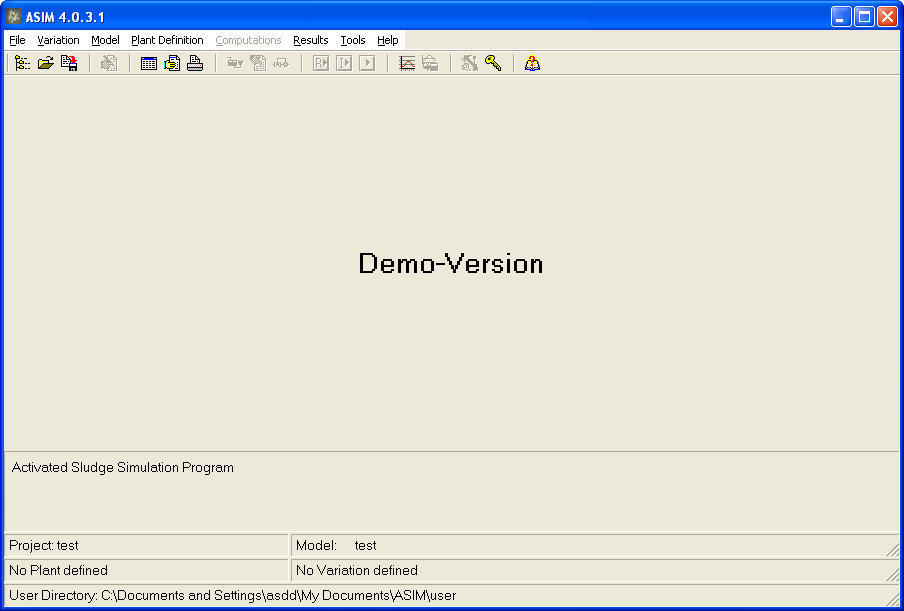Open a file with the folder icon
The image size is (904, 611).
coord(46,63)
